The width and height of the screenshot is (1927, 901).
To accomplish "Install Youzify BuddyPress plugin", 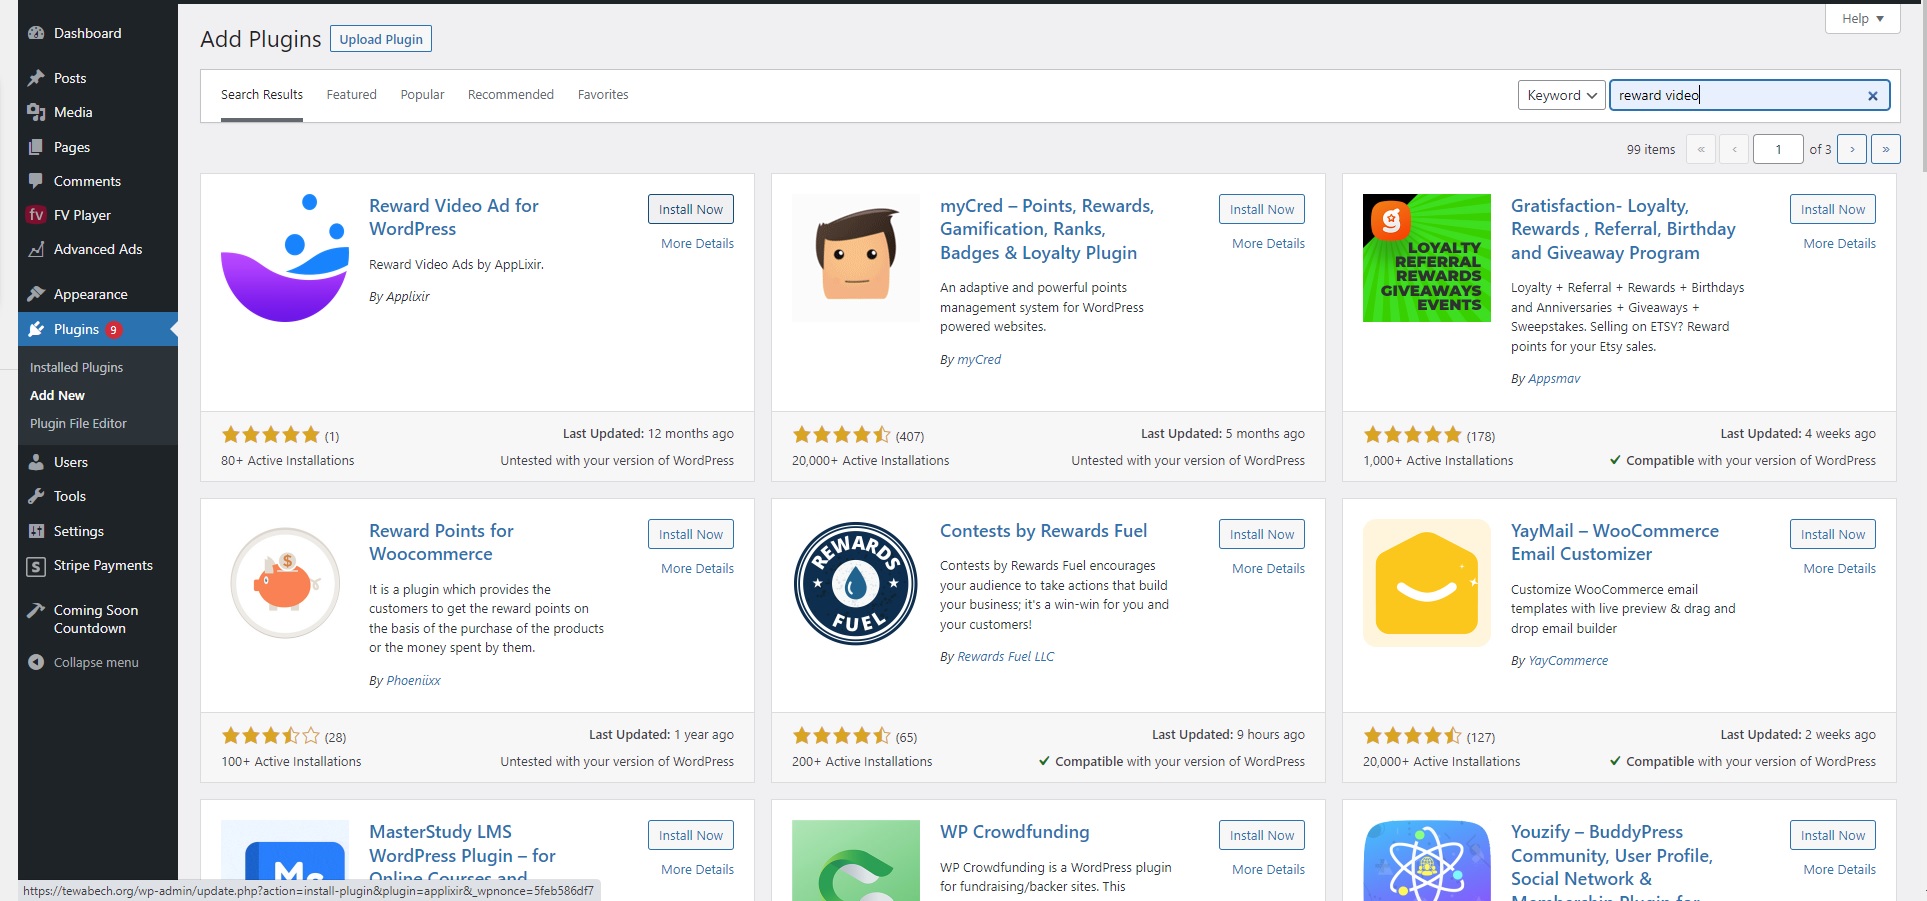I will [x=1832, y=835].
